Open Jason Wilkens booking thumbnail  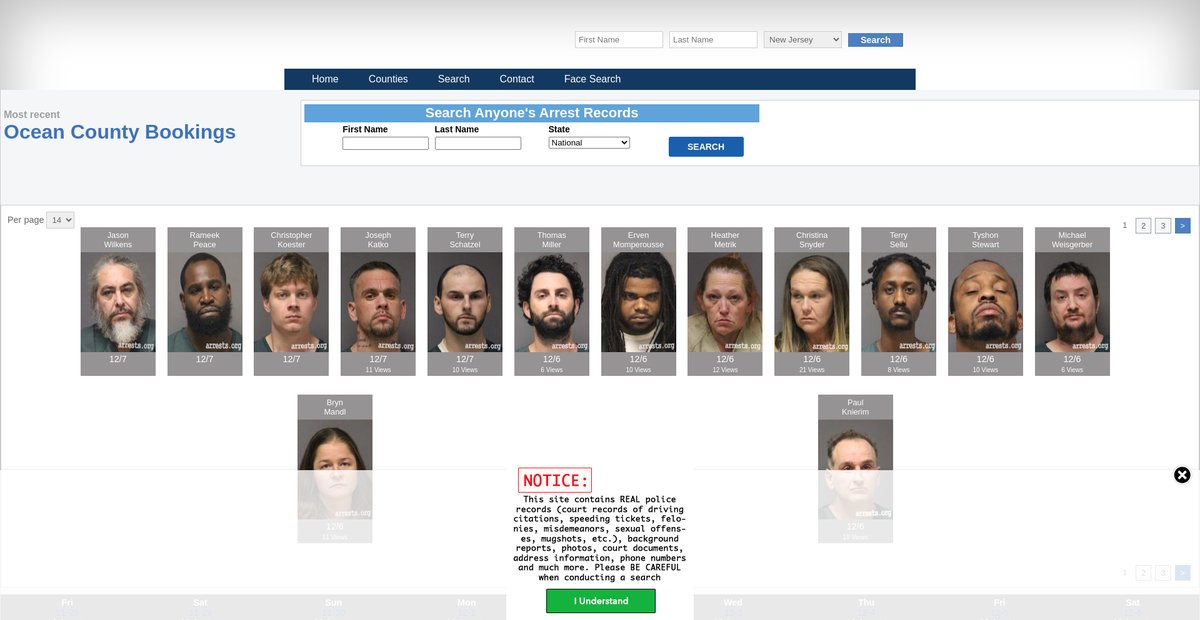click(x=118, y=302)
